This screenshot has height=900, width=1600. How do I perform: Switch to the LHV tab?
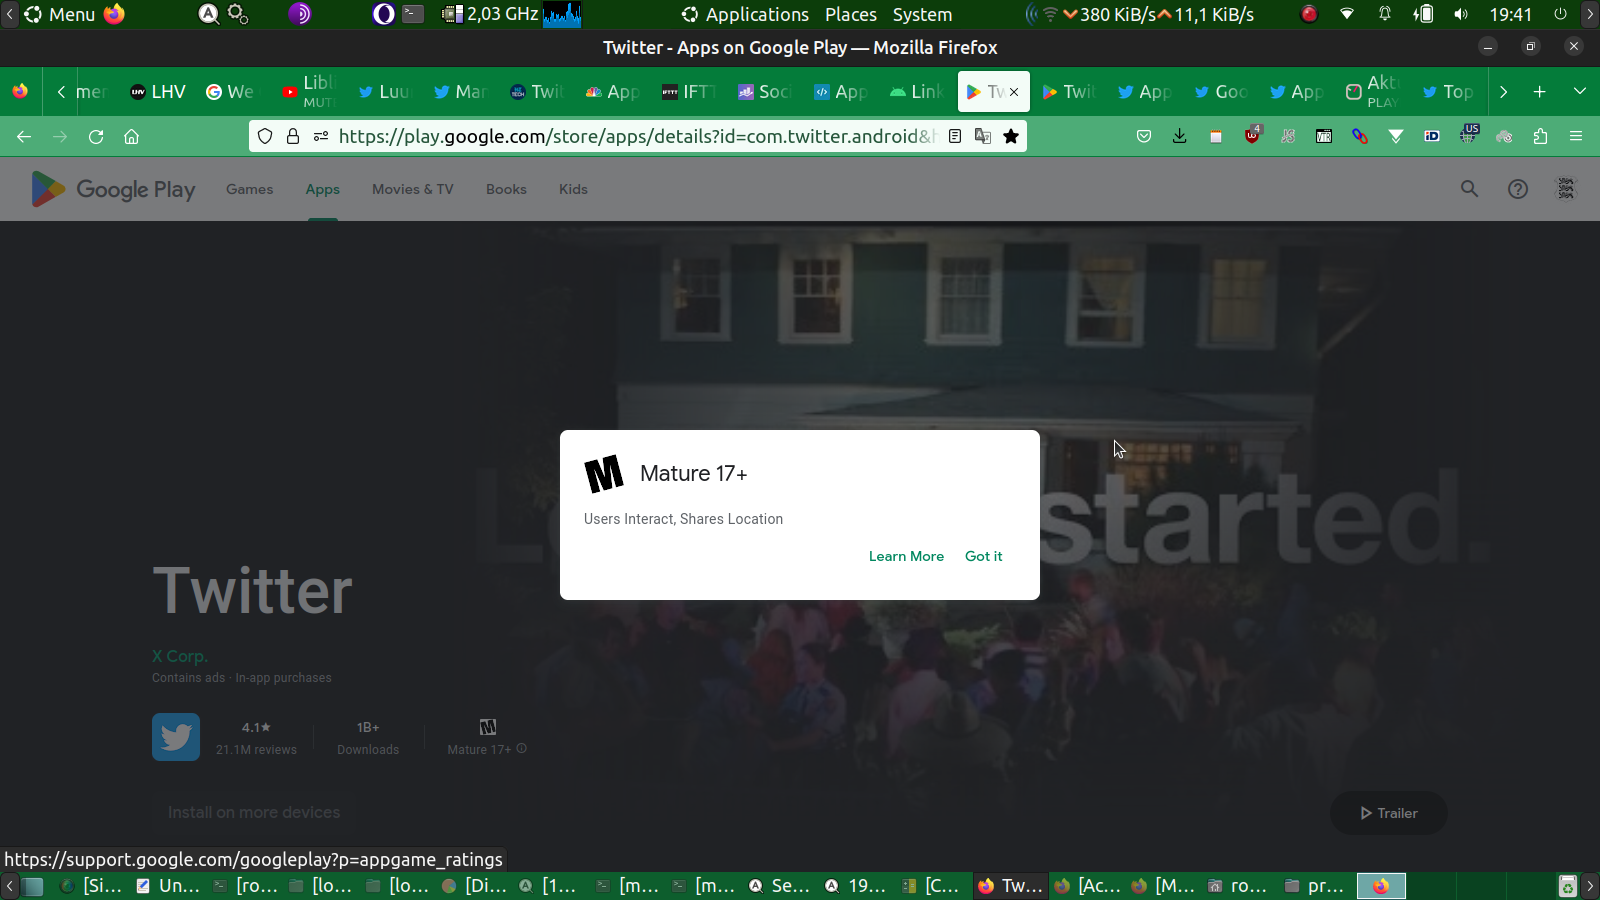coord(158,92)
